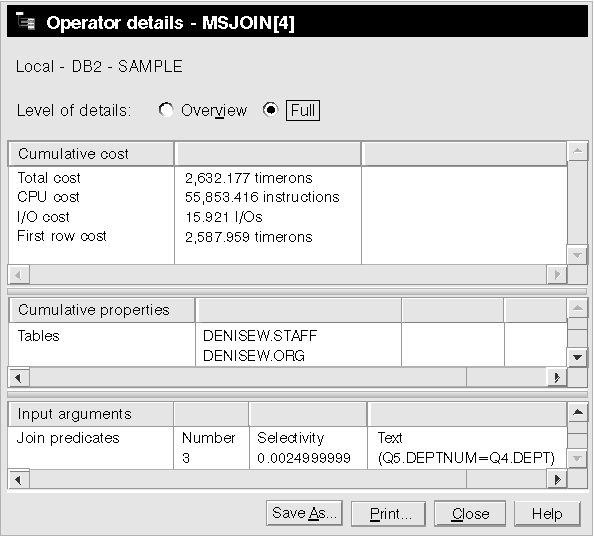Click horizontal scrollbar thumb under Cumulative properties

point(248,377)
